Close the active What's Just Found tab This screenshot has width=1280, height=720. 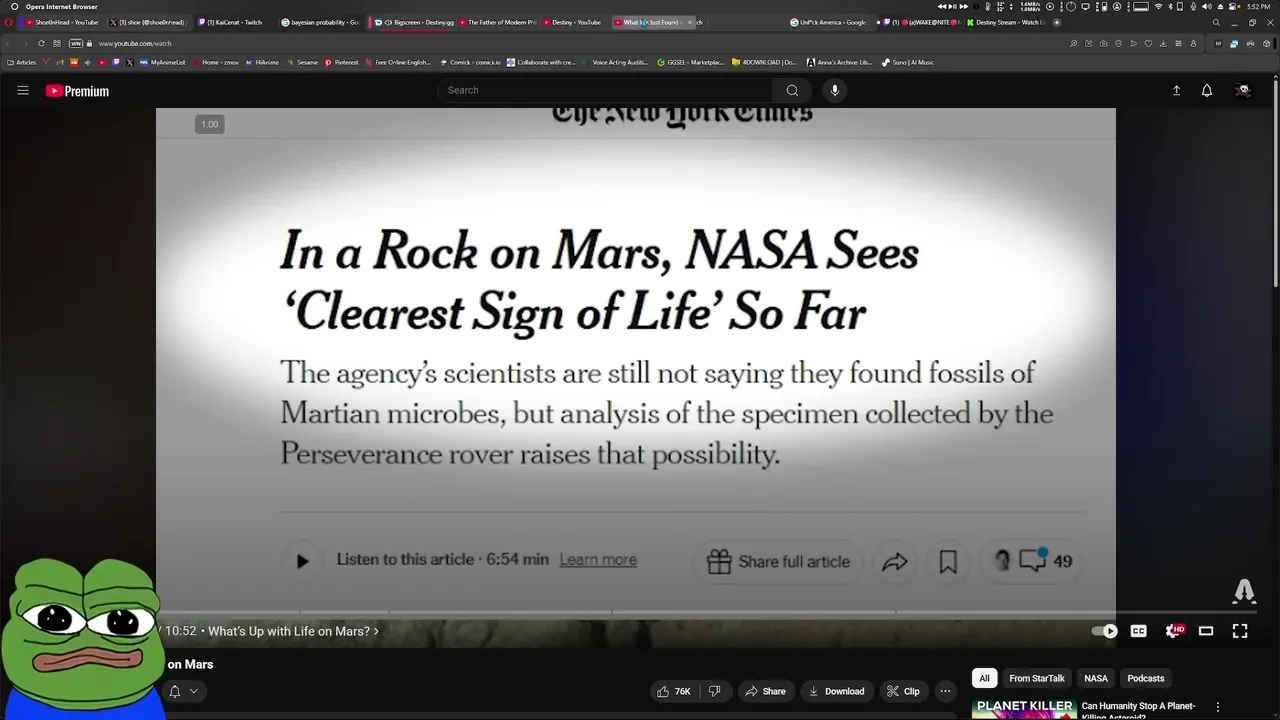[x=689, y=22]
